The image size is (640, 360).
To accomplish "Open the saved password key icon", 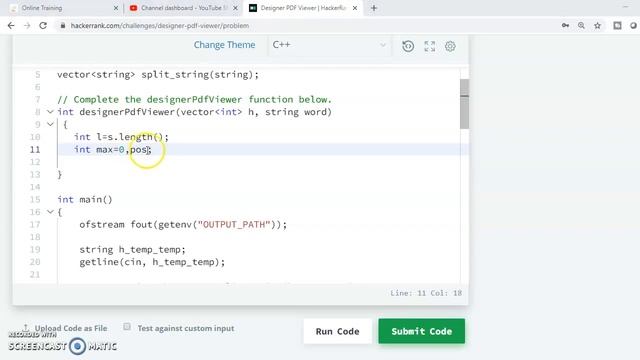I will click(x=565, y=26).
